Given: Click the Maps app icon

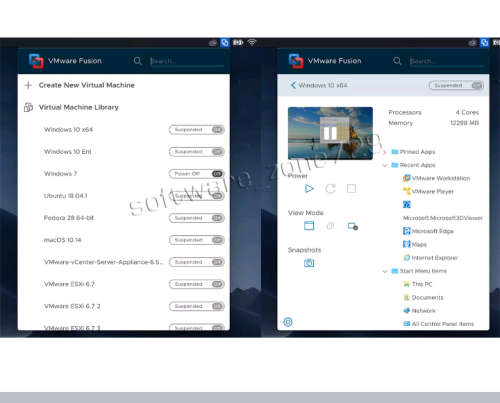Looking at the screenshot, I should coord(406,244).
